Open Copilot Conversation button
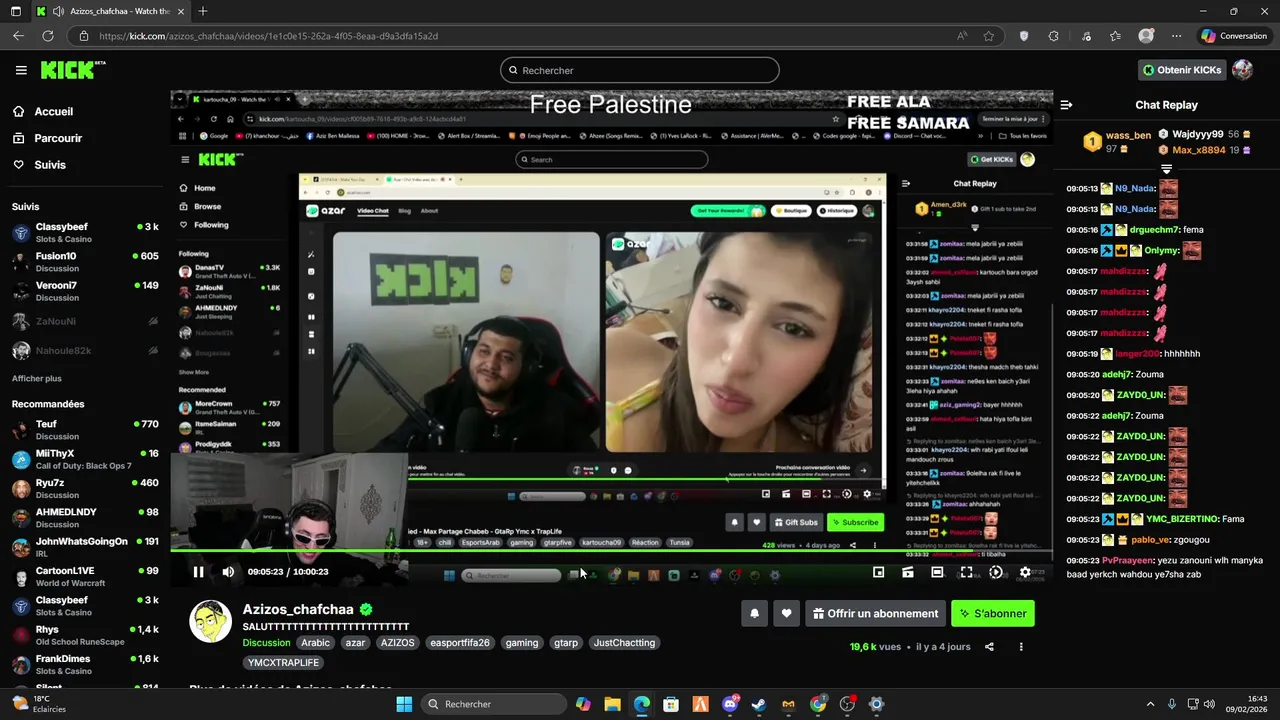This screenshot has height=720, width=1280. 1234,36
